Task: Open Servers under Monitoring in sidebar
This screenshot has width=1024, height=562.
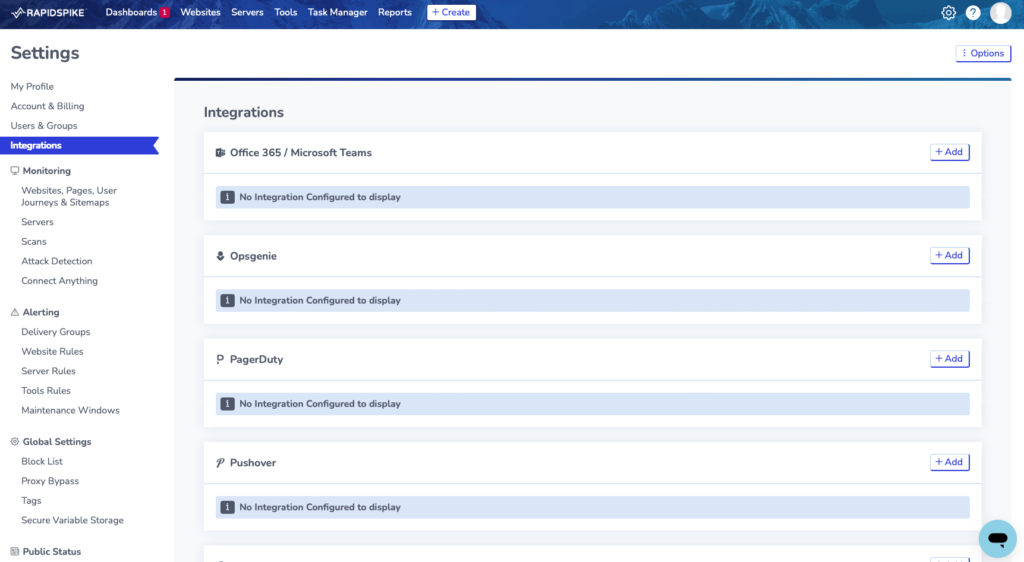Action: 37,222
